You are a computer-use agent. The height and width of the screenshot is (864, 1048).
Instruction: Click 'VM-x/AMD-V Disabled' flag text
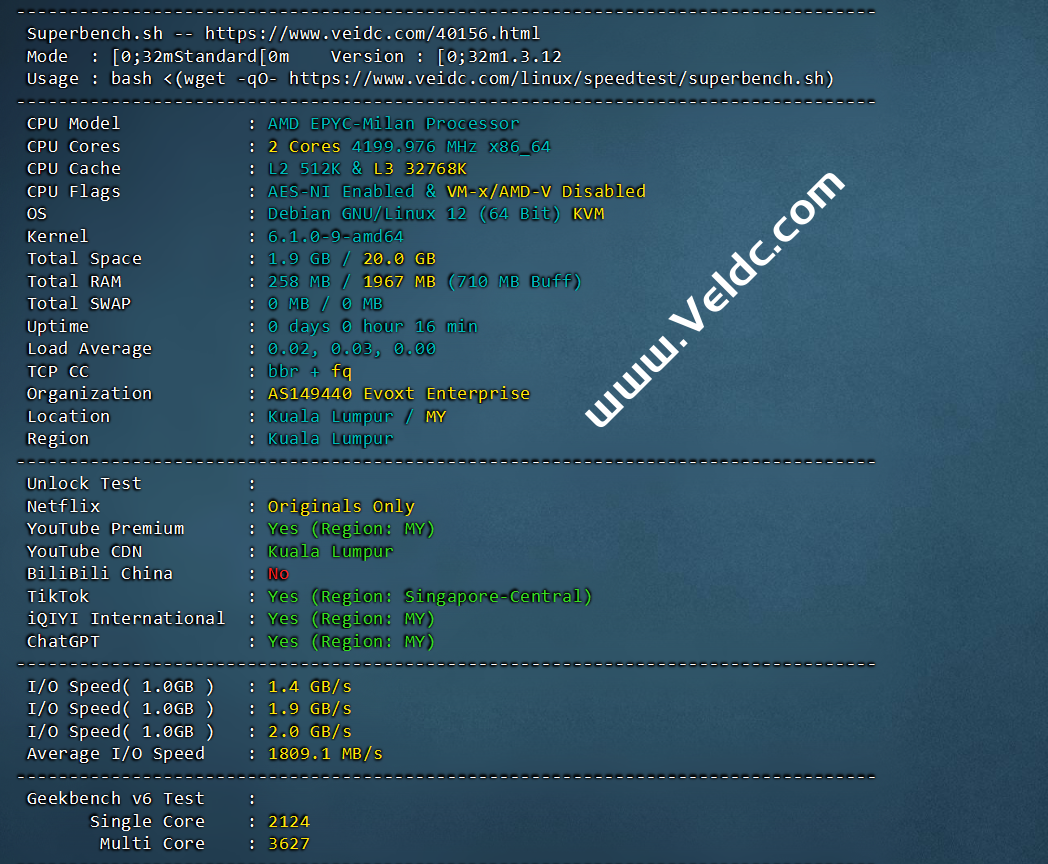545,192
